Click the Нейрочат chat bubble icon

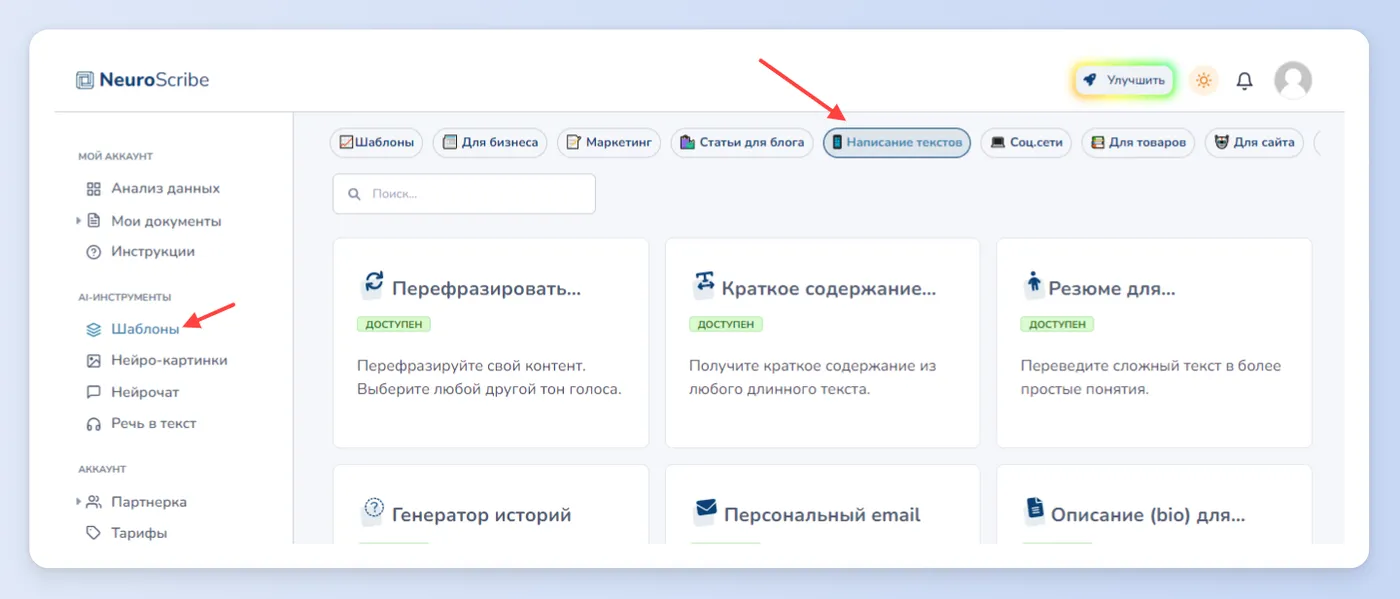94,393
